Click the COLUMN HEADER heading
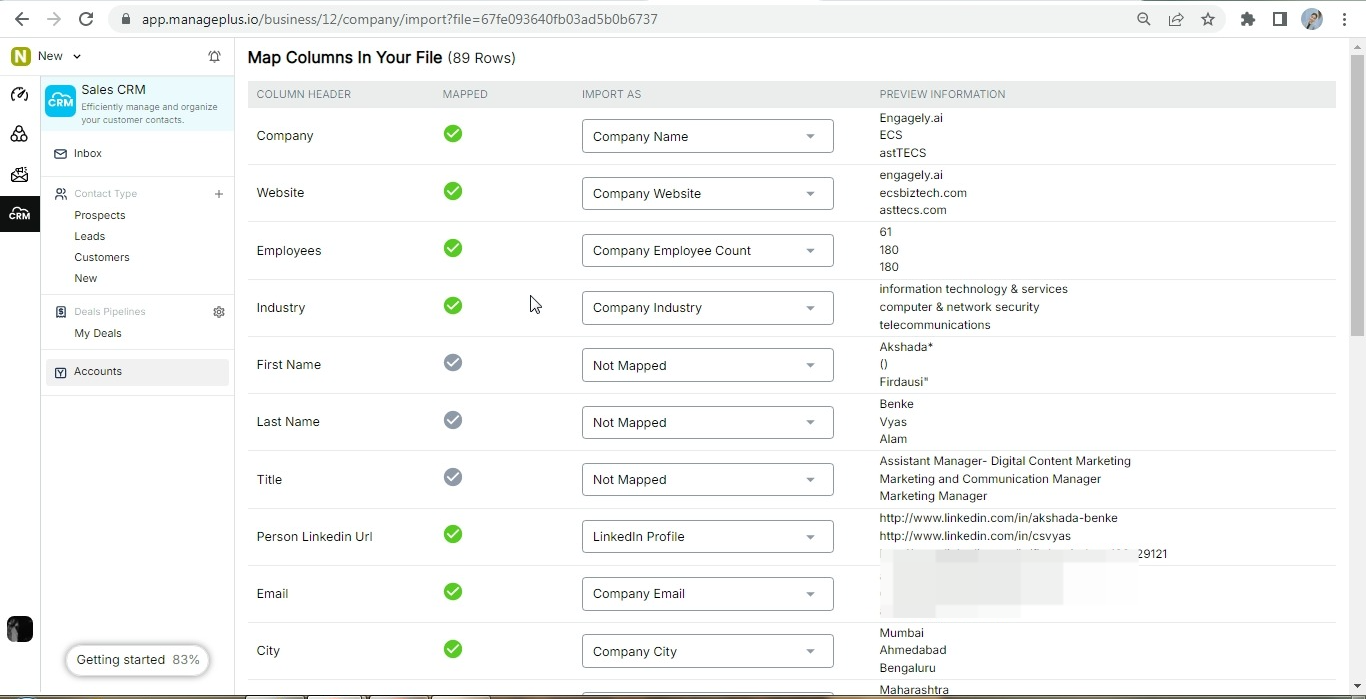The width and height of the screenshot is (1366, 699). [x=303, y=94]
